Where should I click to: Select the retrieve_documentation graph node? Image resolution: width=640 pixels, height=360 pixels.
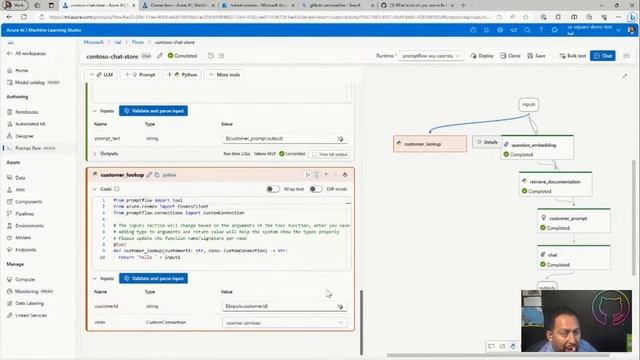(556, 184)
